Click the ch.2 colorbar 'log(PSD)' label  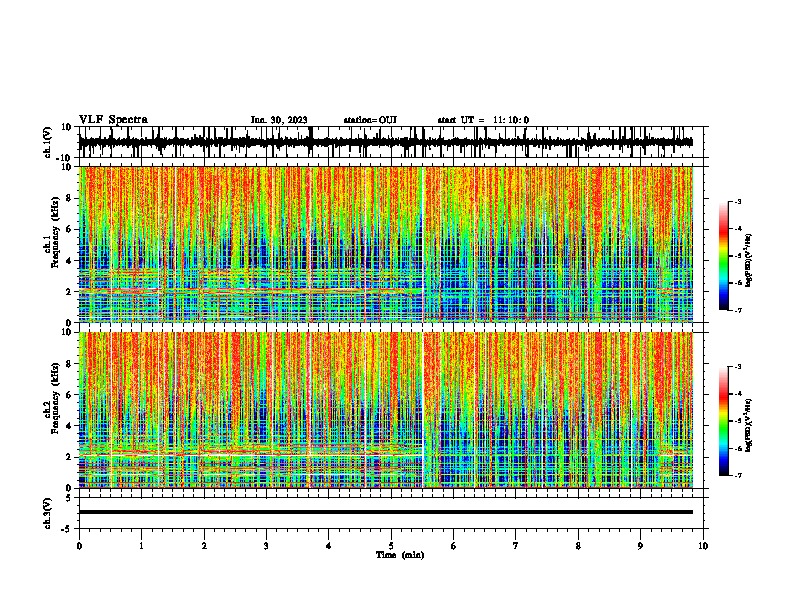(x=749, y=425)
